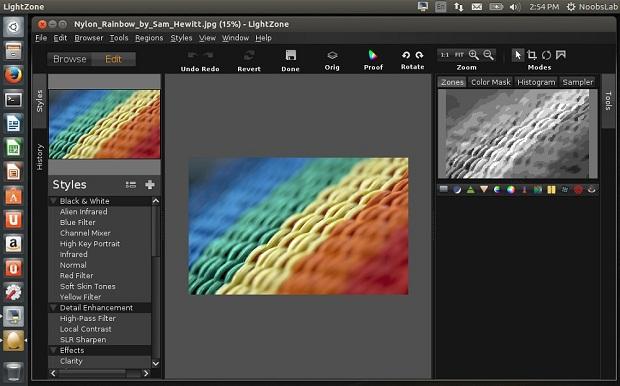Image resolution: width=620 pixels, height=386 pixels.
Task: Click the Done floppy disk icon
Action: pyautogui.click(x=291, y=55)
